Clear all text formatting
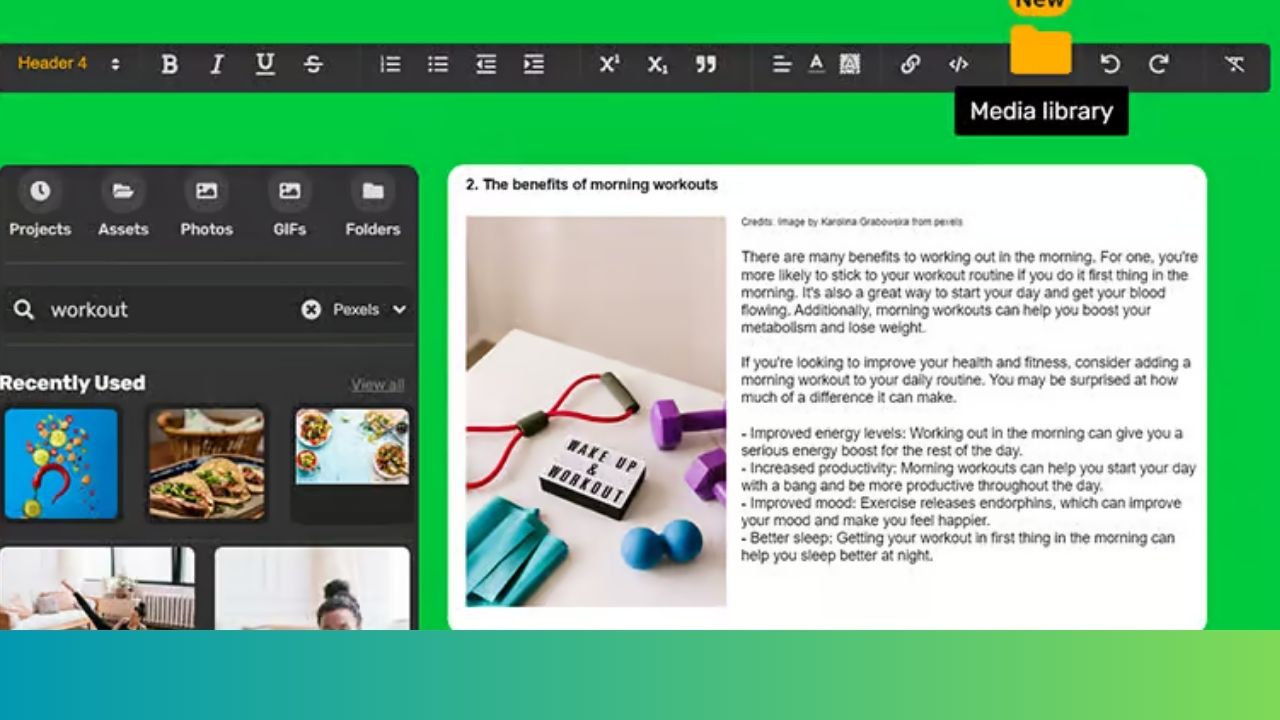The image size is (1280, 720). click(x=1236, y=65)
